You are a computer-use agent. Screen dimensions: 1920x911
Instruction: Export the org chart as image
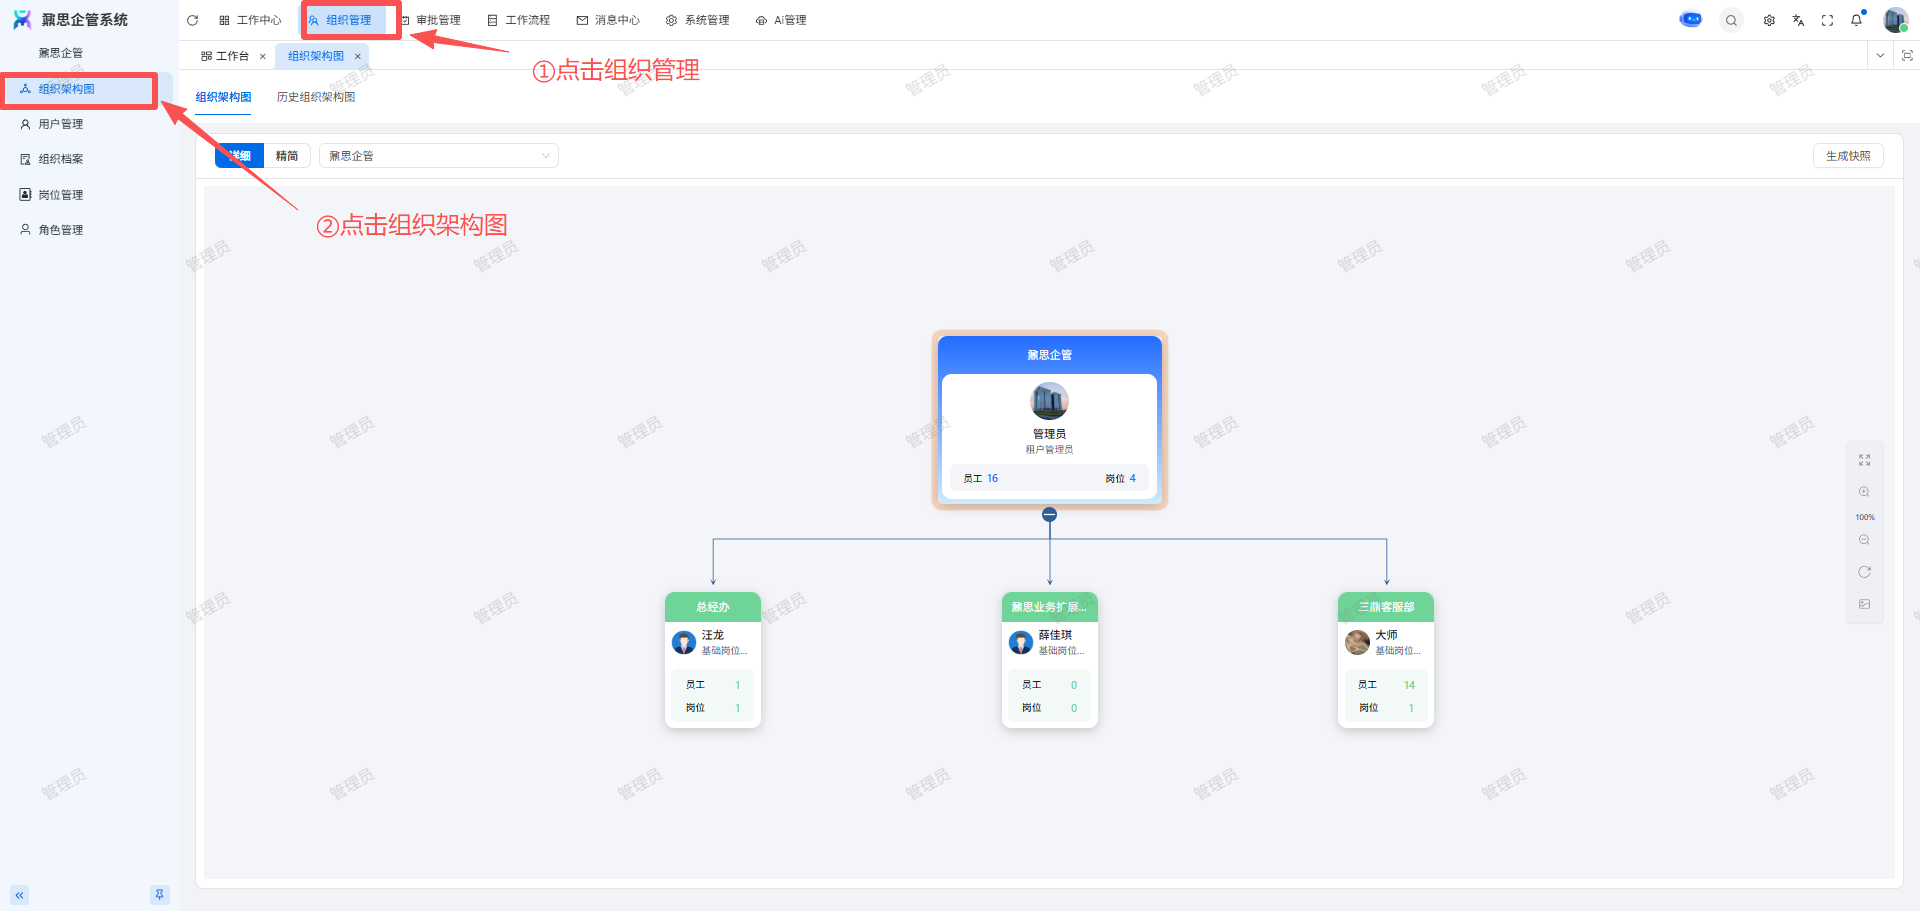pyautogui.click(x=1864, y=604)
